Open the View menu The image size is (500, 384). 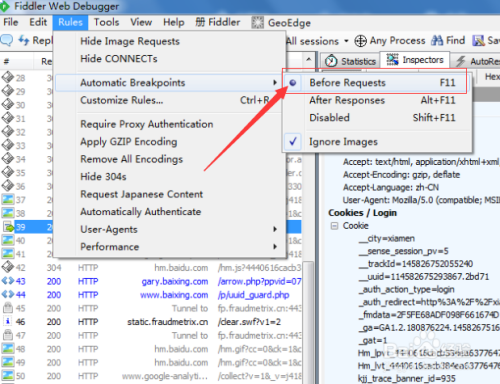[x=141, y=22]
